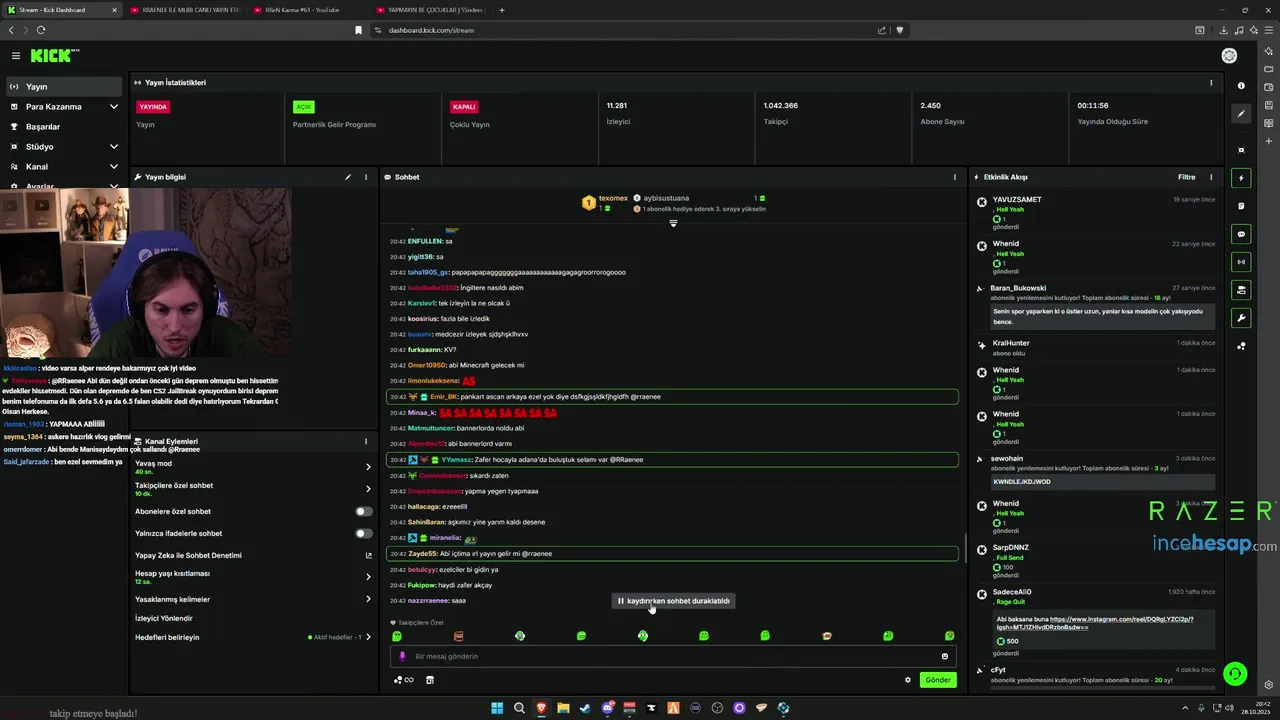
Task: Open Kanal Eylemleri three-dot menu
Action: coord(365,441)
